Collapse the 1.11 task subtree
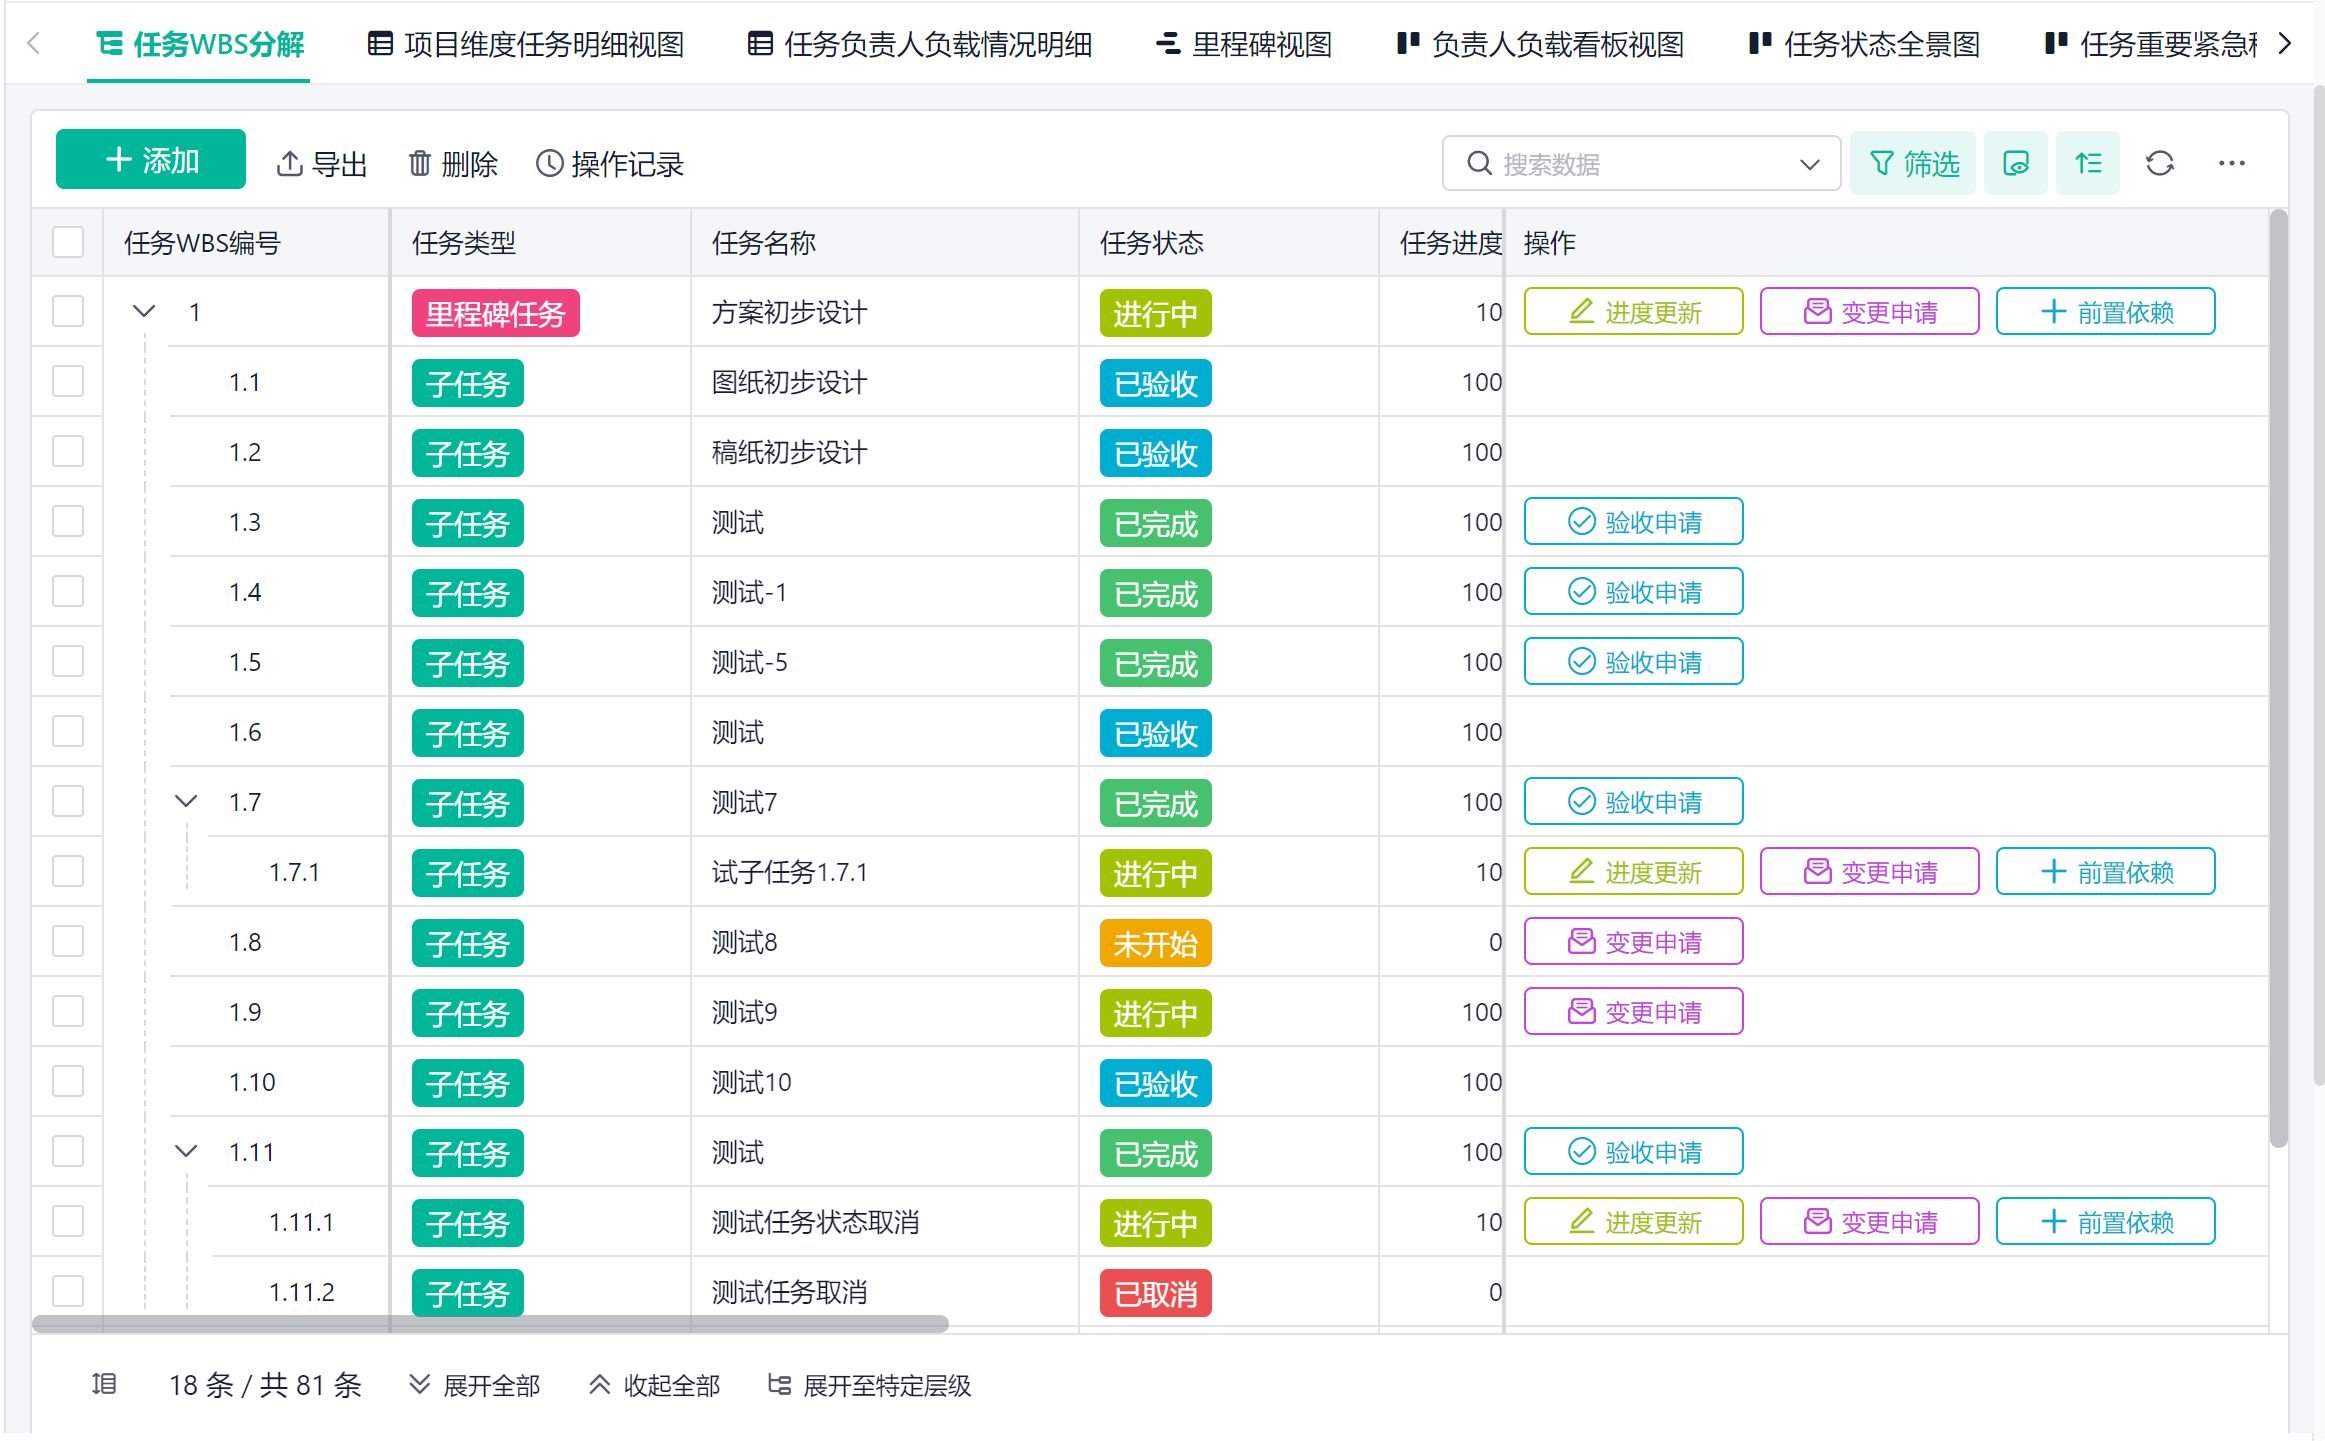Viewport: 2325px width, 1441px height. (x=186, y=1151)
